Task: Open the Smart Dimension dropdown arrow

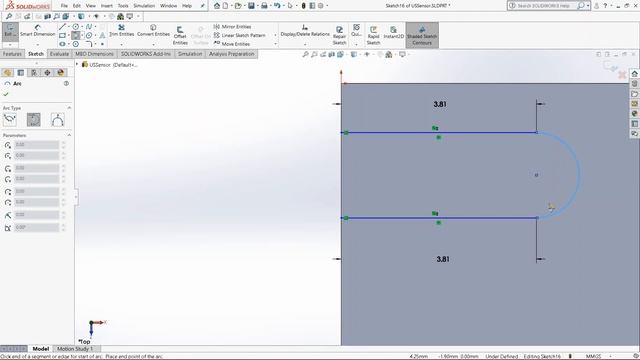Action: 38,44
